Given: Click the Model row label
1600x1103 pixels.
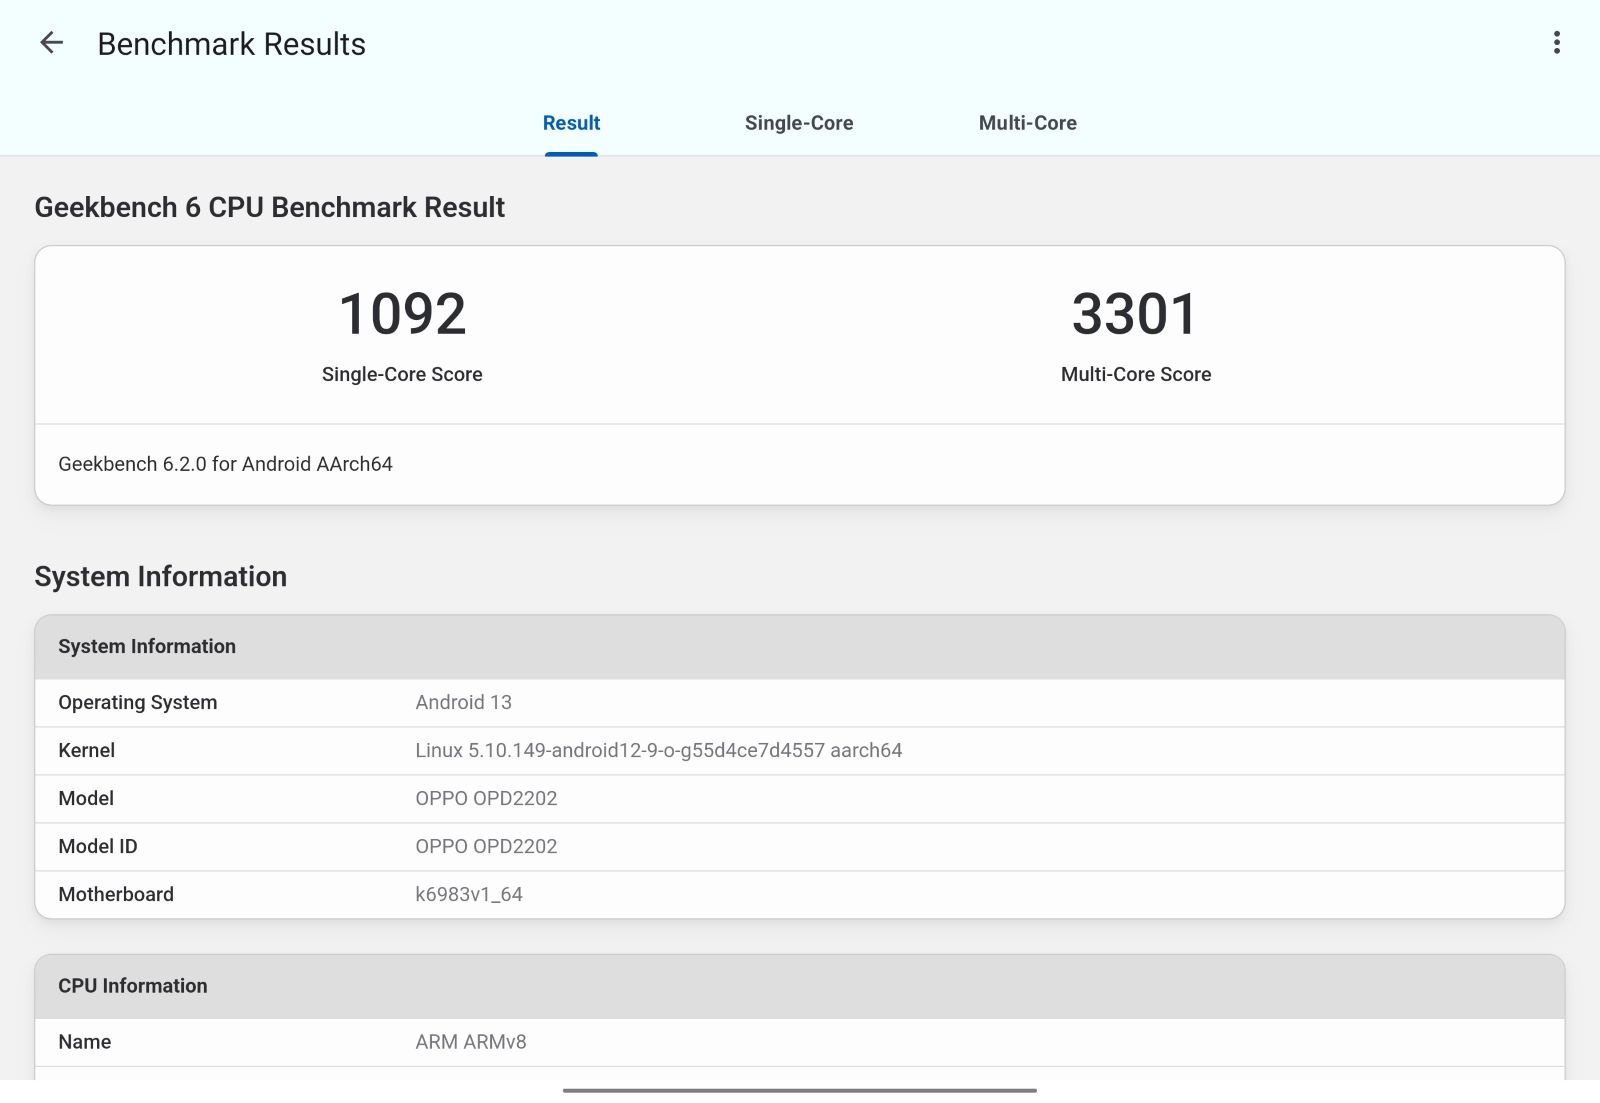Looking at the screenshot, I should coord(86,798).
